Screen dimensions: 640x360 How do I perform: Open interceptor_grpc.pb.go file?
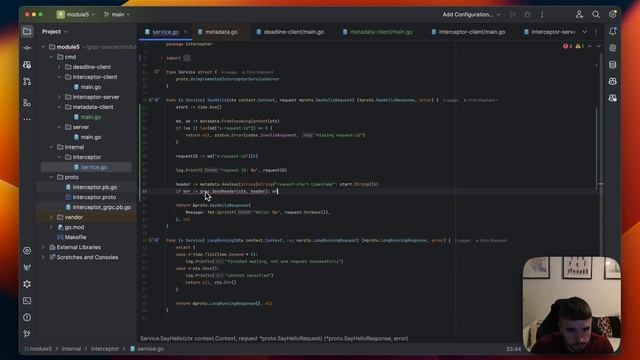98,207
